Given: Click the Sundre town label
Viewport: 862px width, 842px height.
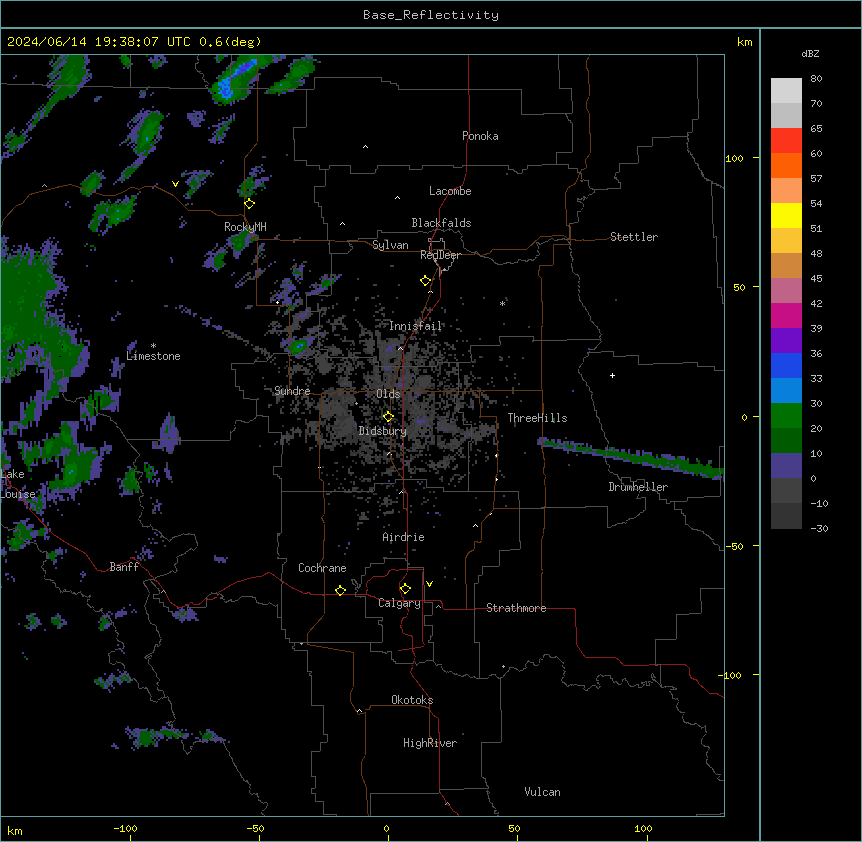Looking at the screenshot, I should [x=292, y=391].
